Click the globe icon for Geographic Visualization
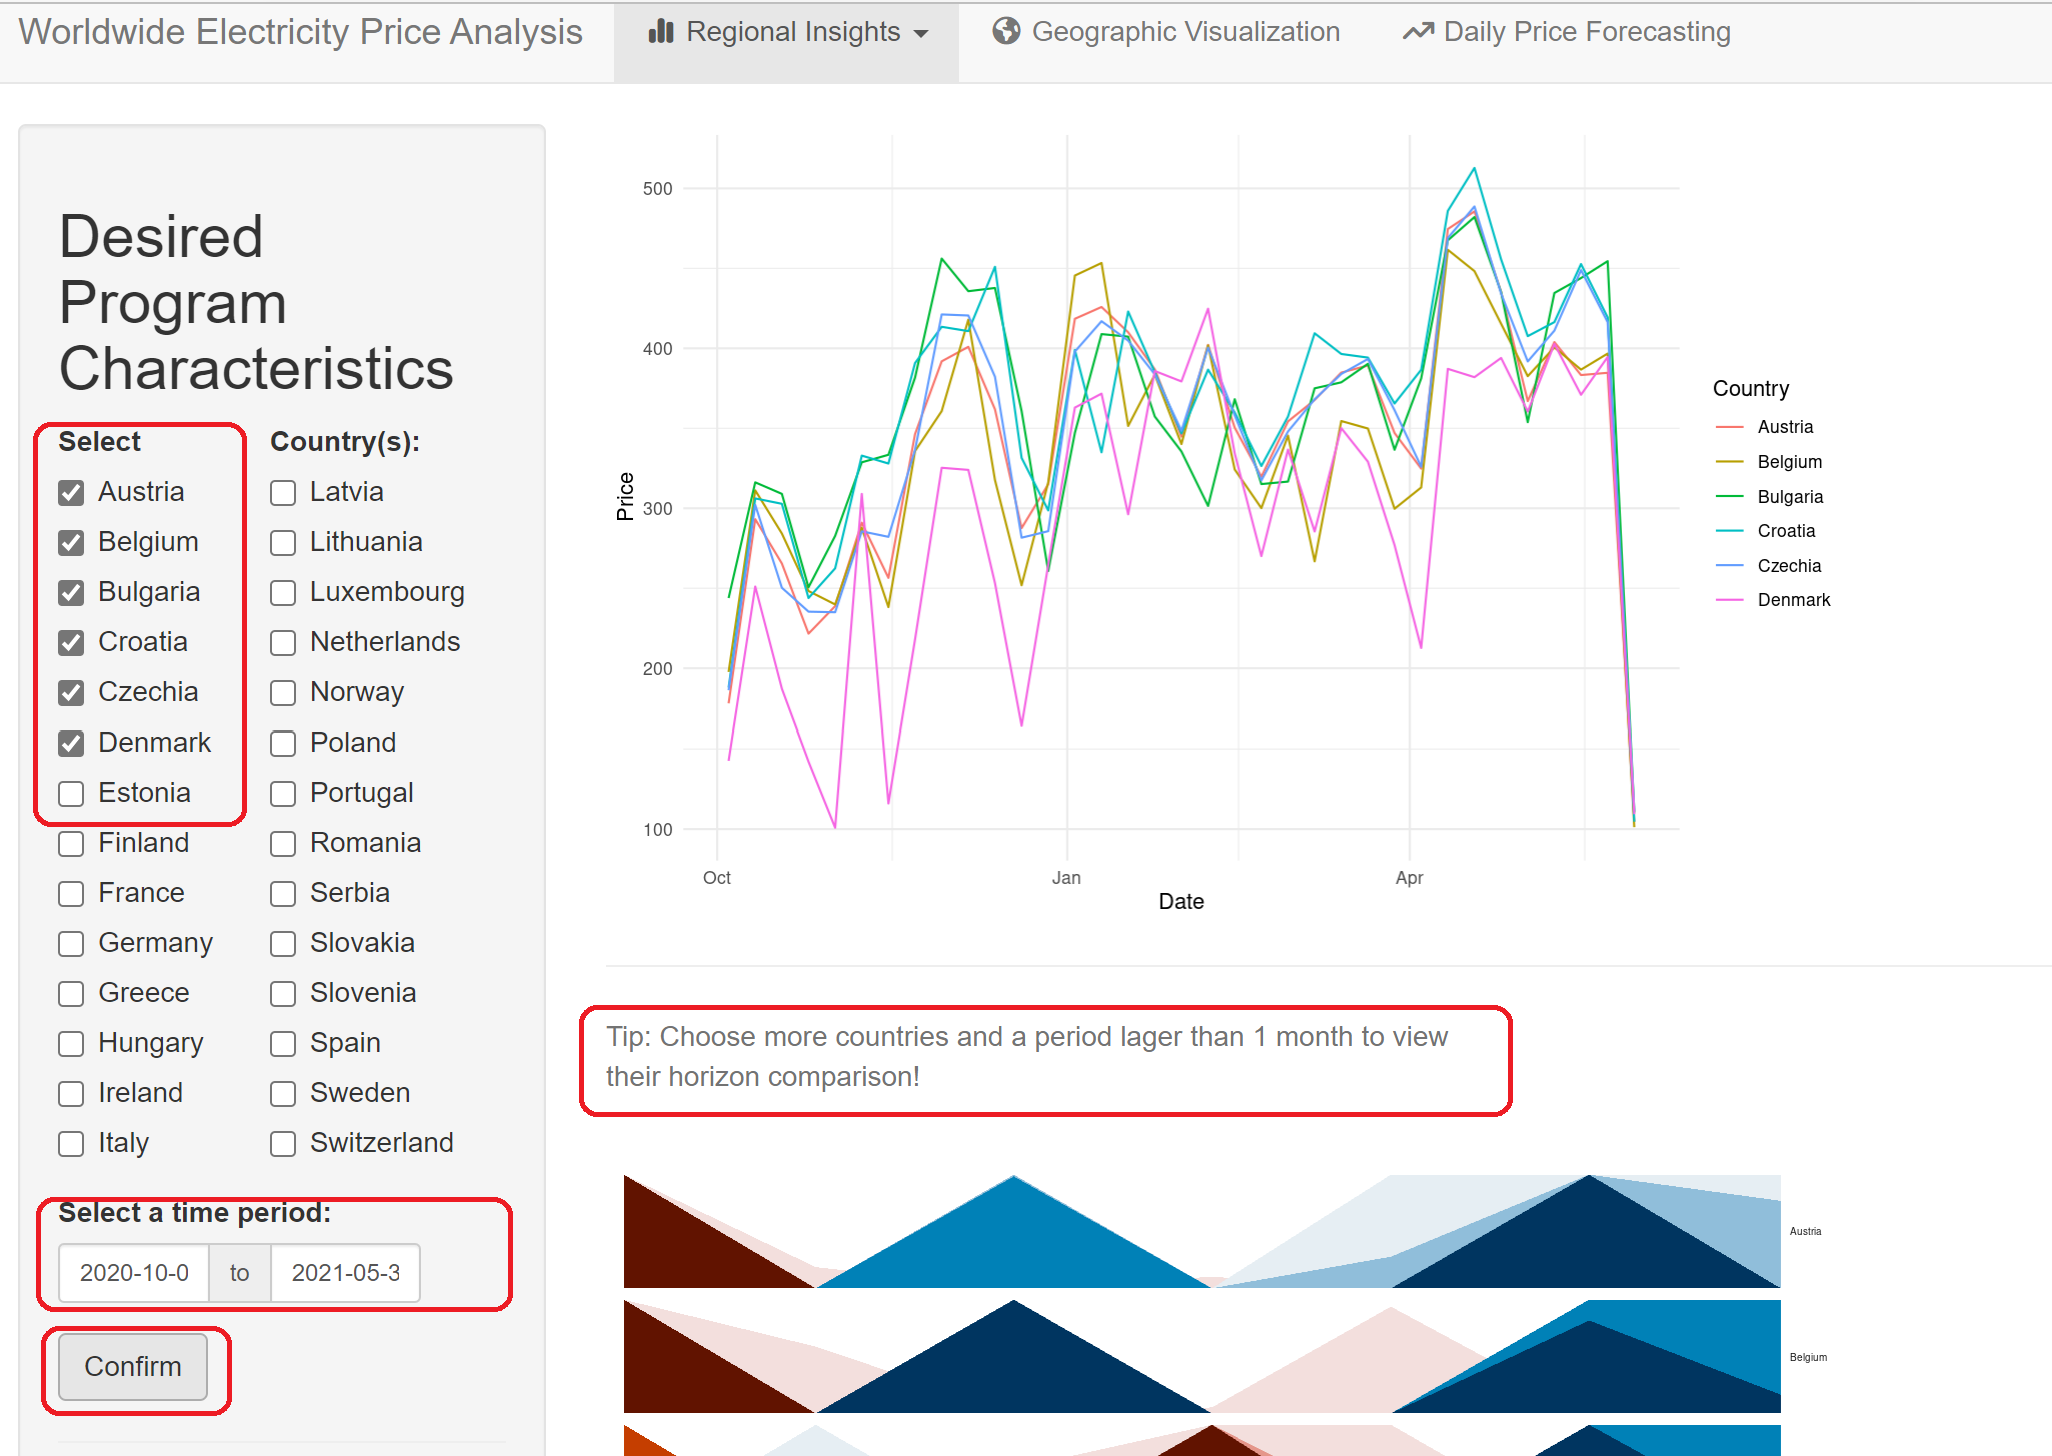 click(1006, 32)
